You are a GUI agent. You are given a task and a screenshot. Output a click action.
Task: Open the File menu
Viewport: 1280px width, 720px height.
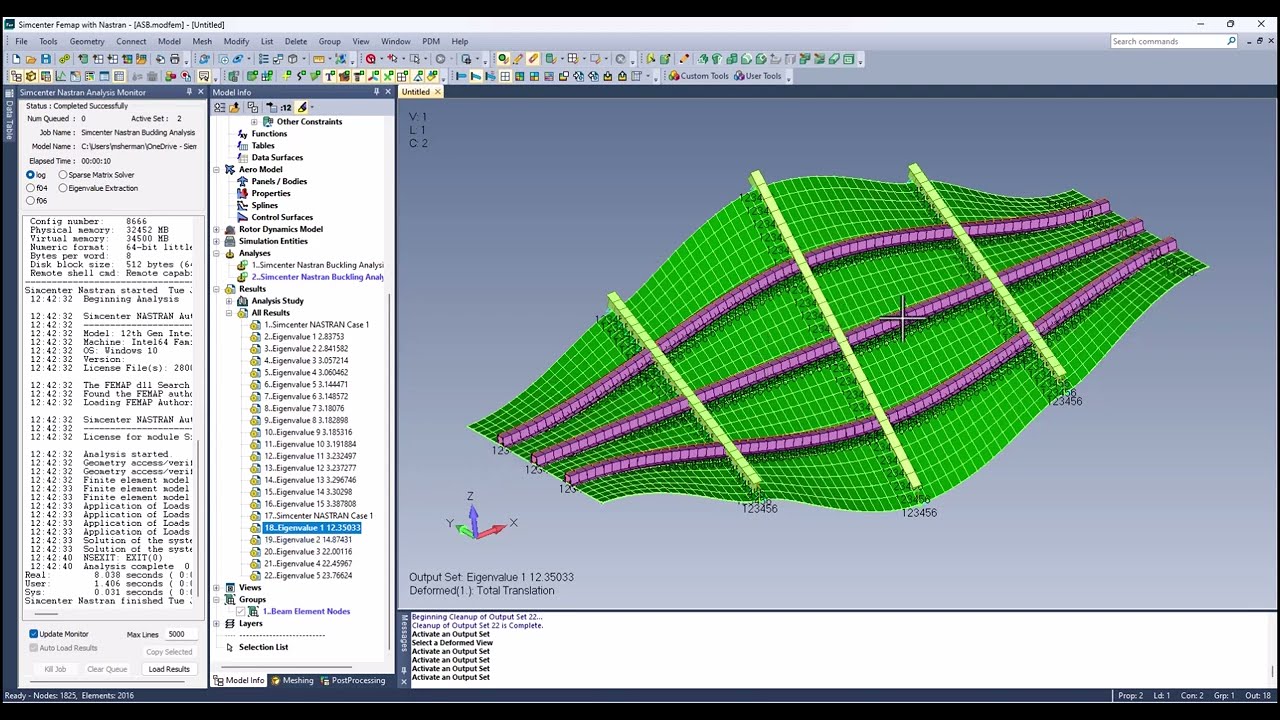[21, 41]
